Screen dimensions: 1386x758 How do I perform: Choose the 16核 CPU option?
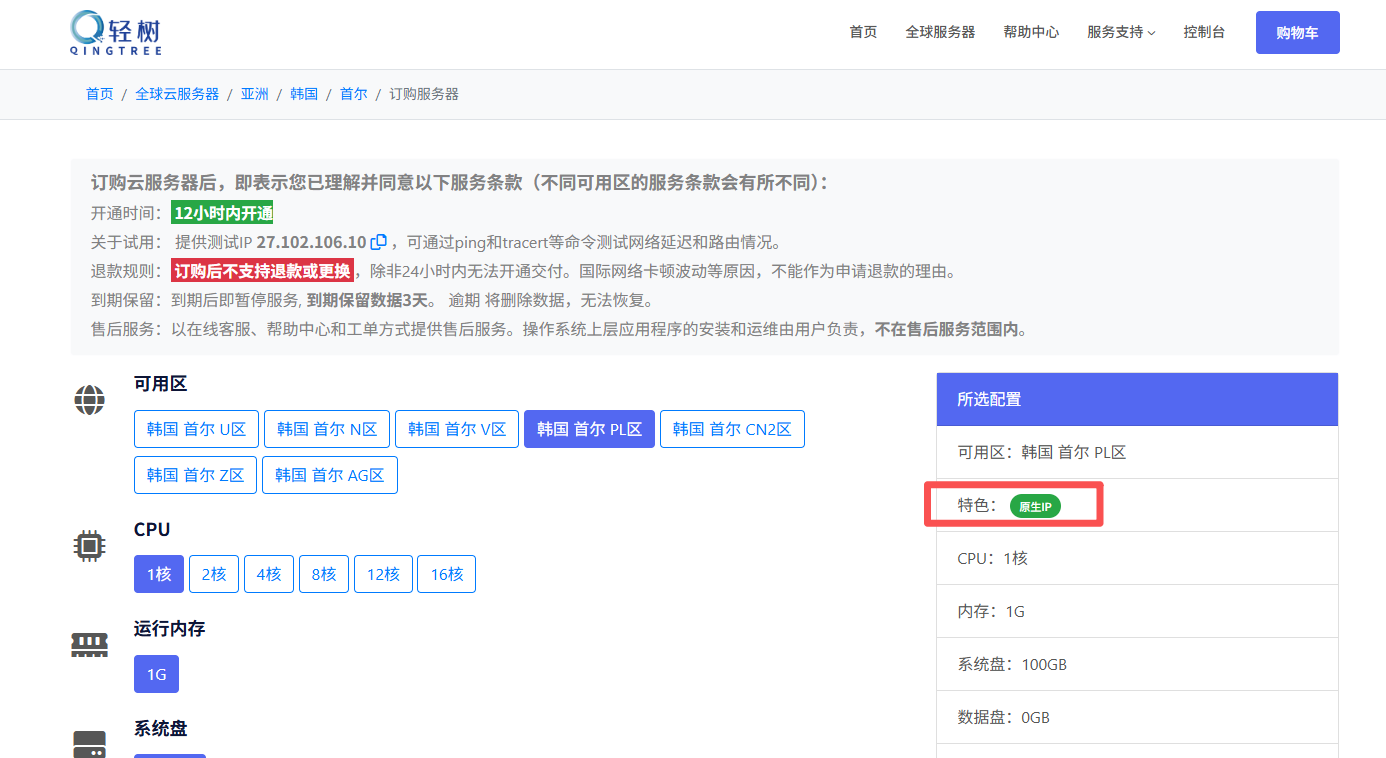tap(446, 574)
